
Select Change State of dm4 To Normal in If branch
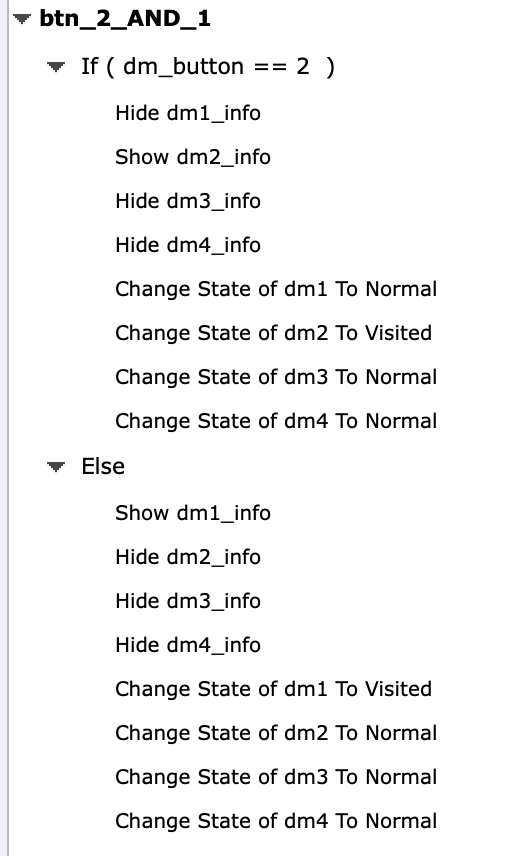click(x=276, y=421)
